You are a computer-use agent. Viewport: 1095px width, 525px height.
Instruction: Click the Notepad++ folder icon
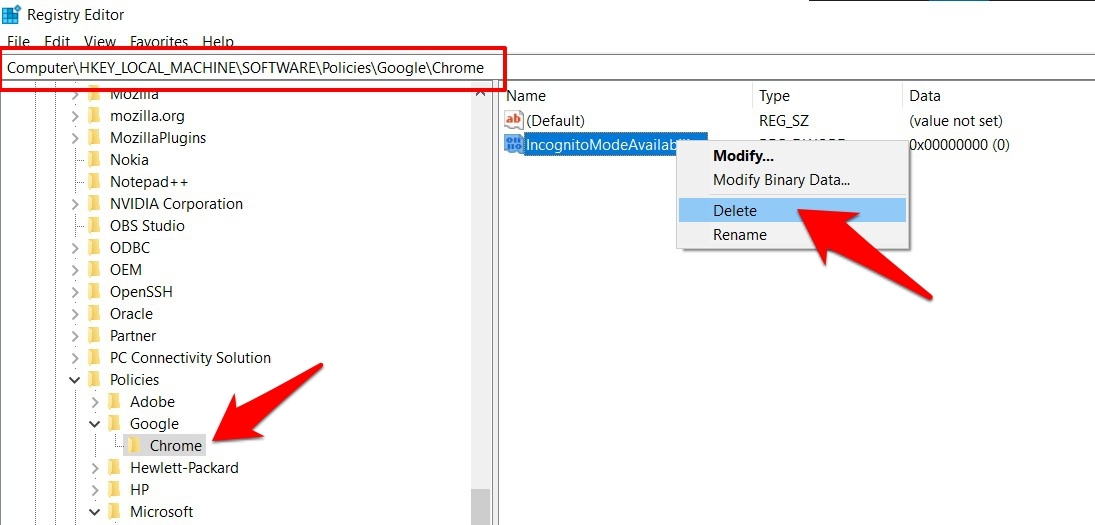coord(95,182)
